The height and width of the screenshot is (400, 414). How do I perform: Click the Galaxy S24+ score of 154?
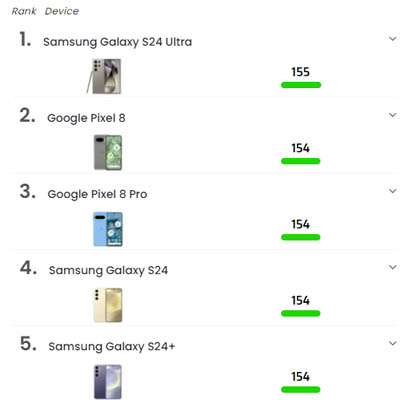click(301, 377)
